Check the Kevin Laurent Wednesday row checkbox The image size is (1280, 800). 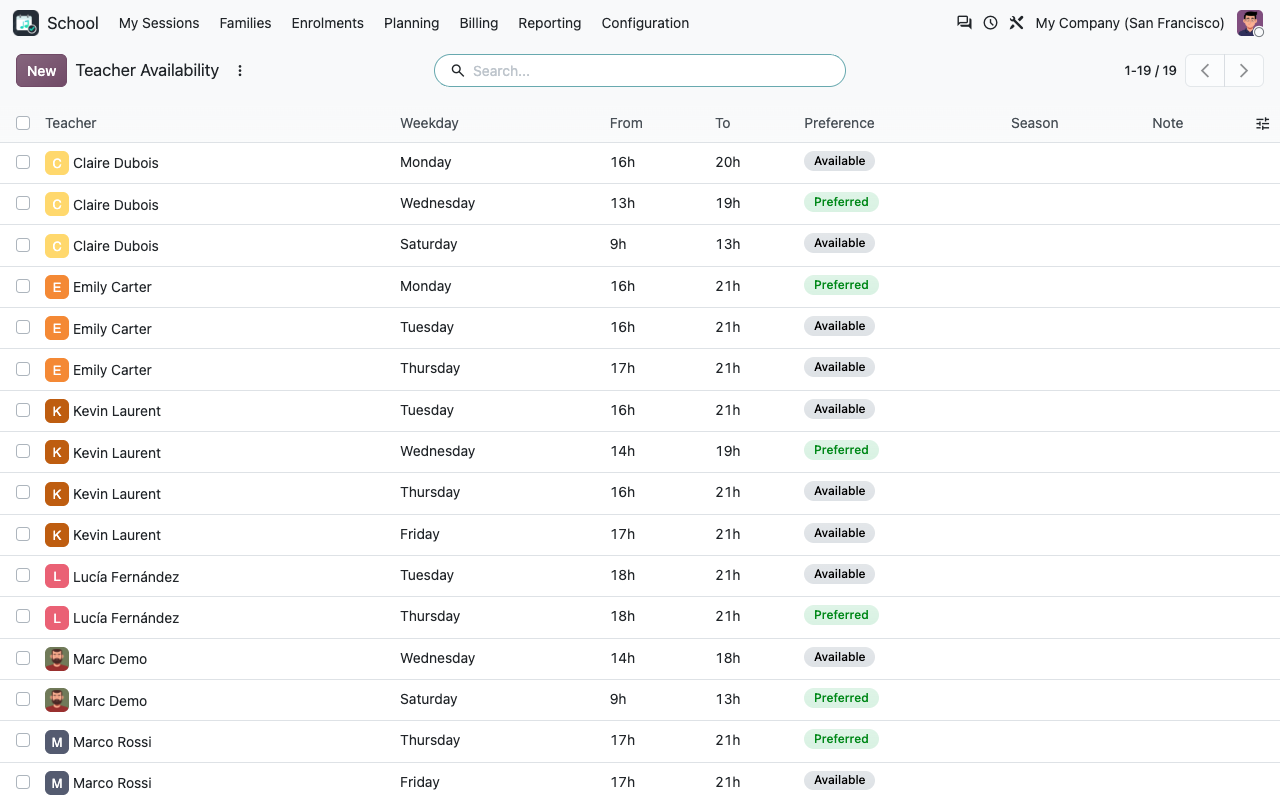pyautogui.click(x=23, y=451)
